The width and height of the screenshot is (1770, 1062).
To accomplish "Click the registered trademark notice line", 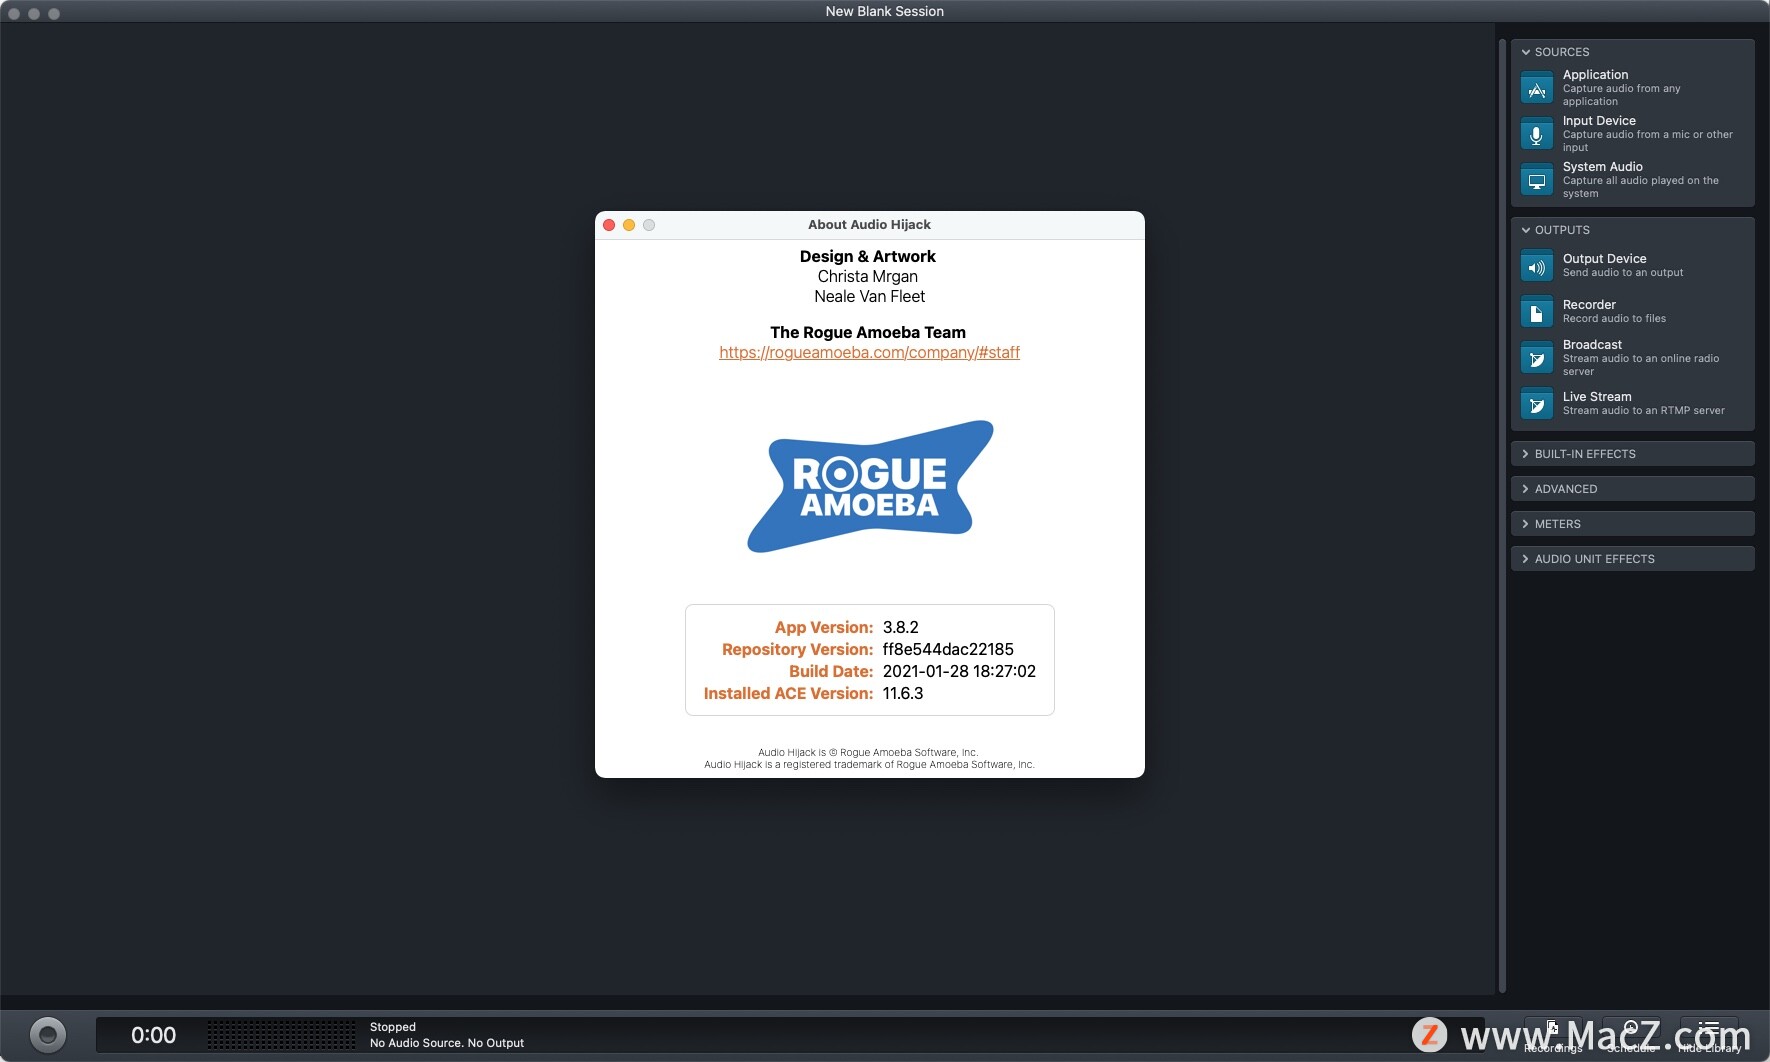I will (869, 764).
